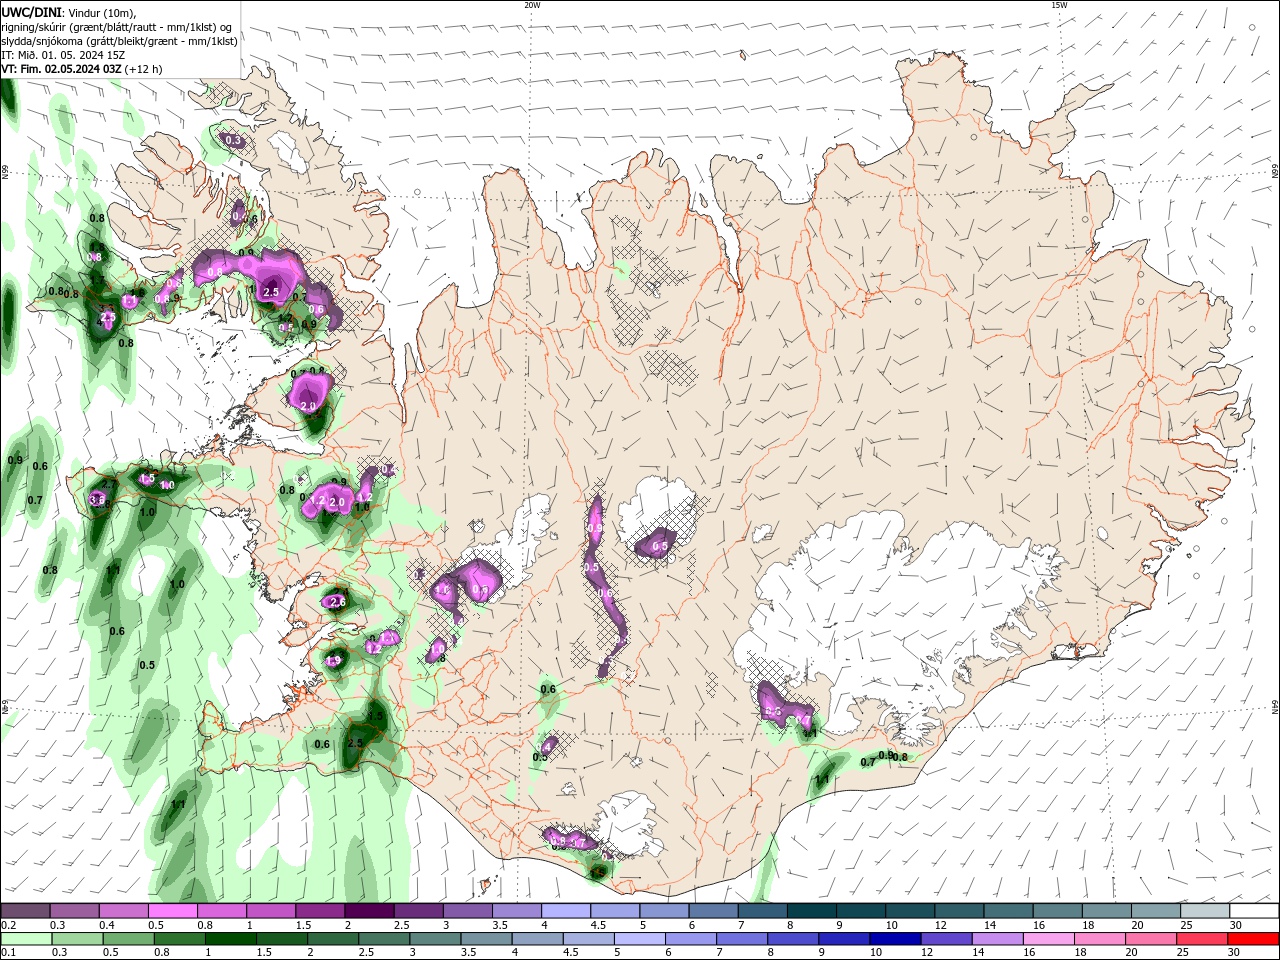Screen dimensions: 1280x960
Task: Click the 'slydda/snjókoma' legend description line
Action: tap(120, 41)
